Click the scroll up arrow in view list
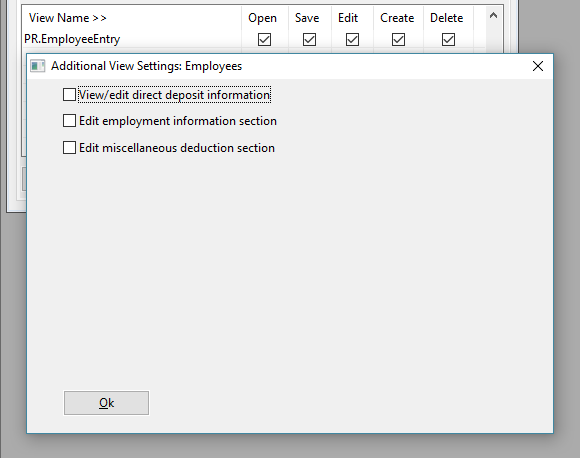Image resolution: width=580 pixels, height=458 pixels. click(493, 16)
